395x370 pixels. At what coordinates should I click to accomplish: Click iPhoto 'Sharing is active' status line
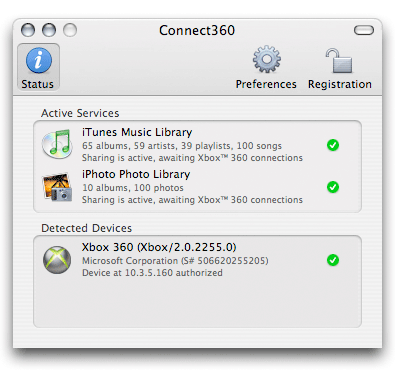pyautogui.click(x=192, y=200)
